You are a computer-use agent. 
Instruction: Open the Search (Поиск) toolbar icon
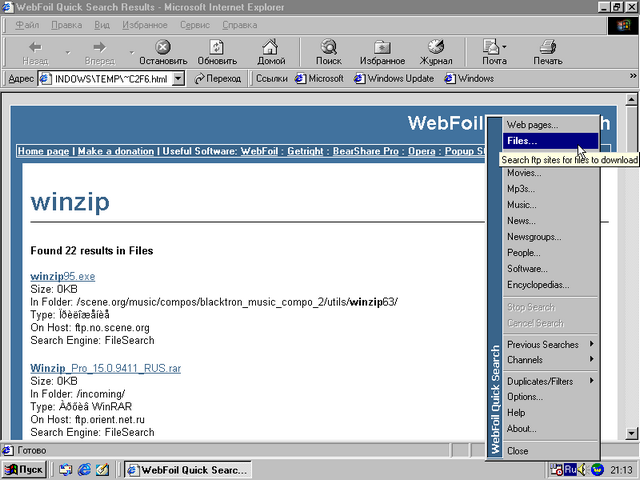[328, 52]
